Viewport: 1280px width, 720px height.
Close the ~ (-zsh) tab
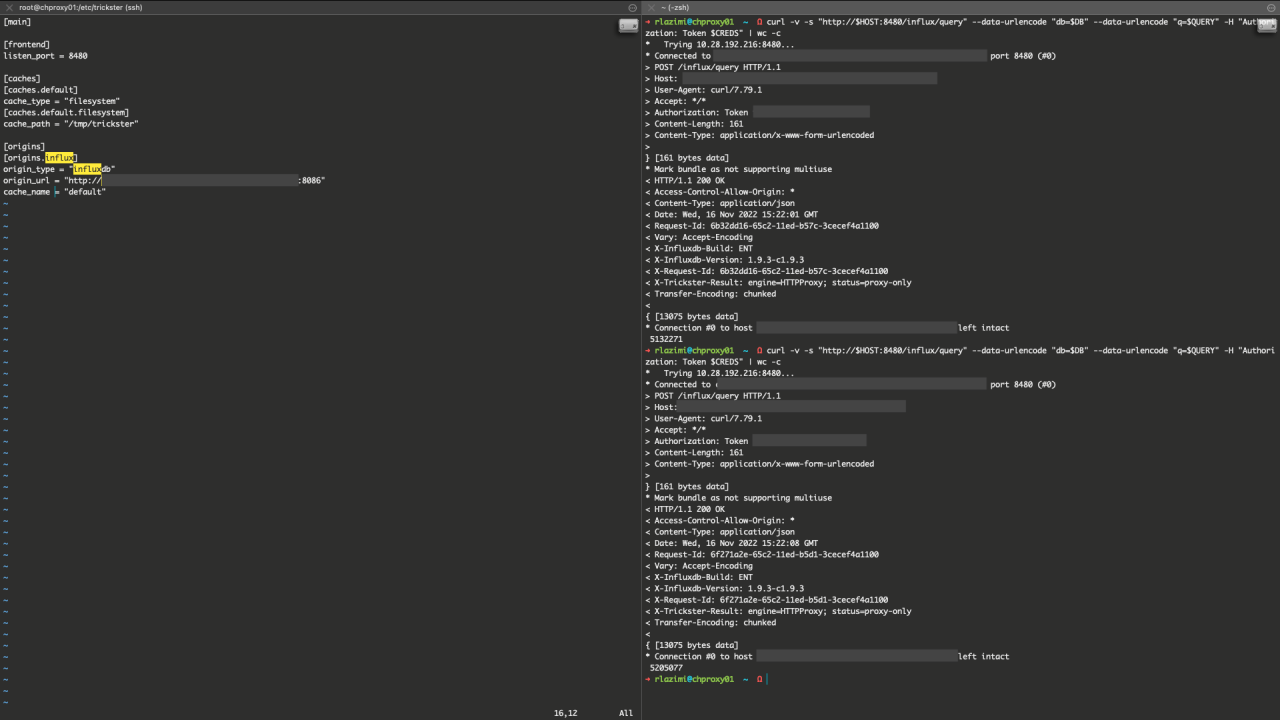pyautogui.click(x=651, y=7)
